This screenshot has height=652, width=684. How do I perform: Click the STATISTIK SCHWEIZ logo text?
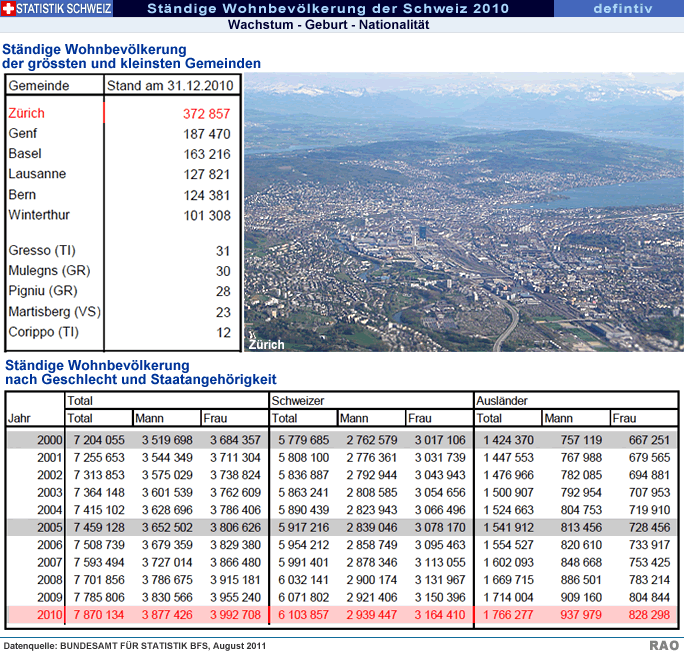coord(66,9)
